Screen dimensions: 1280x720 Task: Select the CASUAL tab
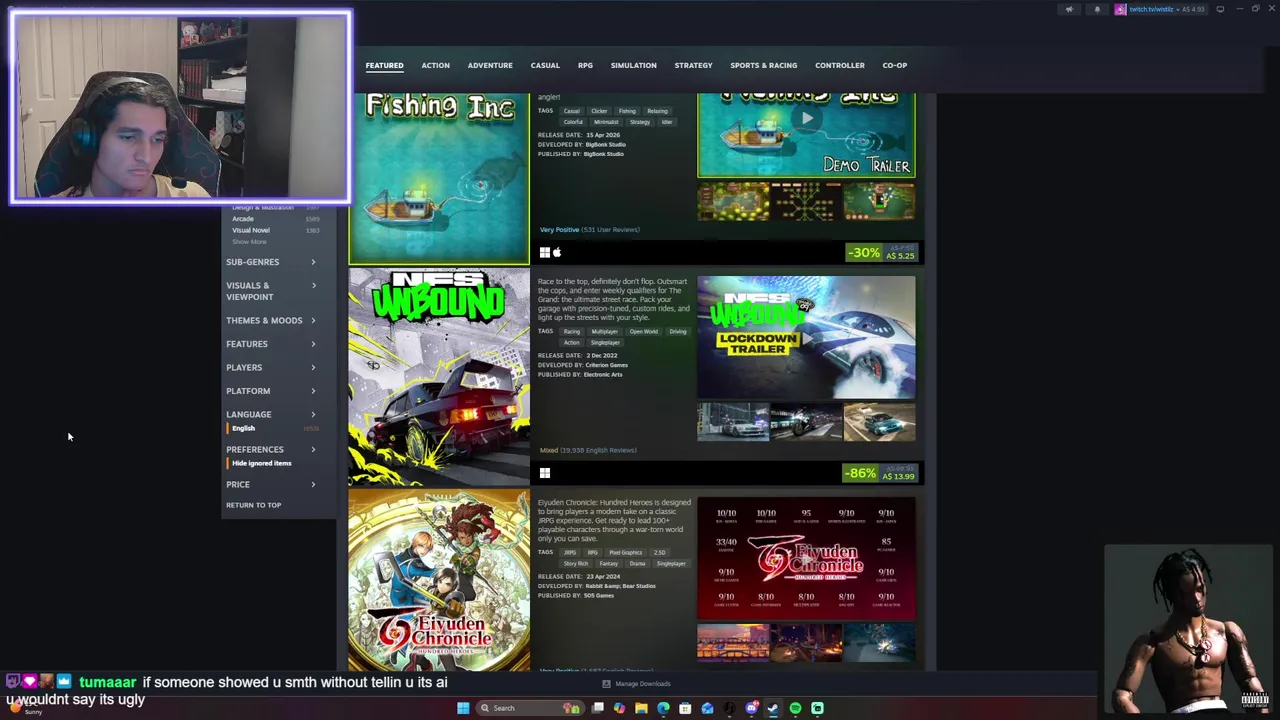pyautogui.click(x=545, y=65)
